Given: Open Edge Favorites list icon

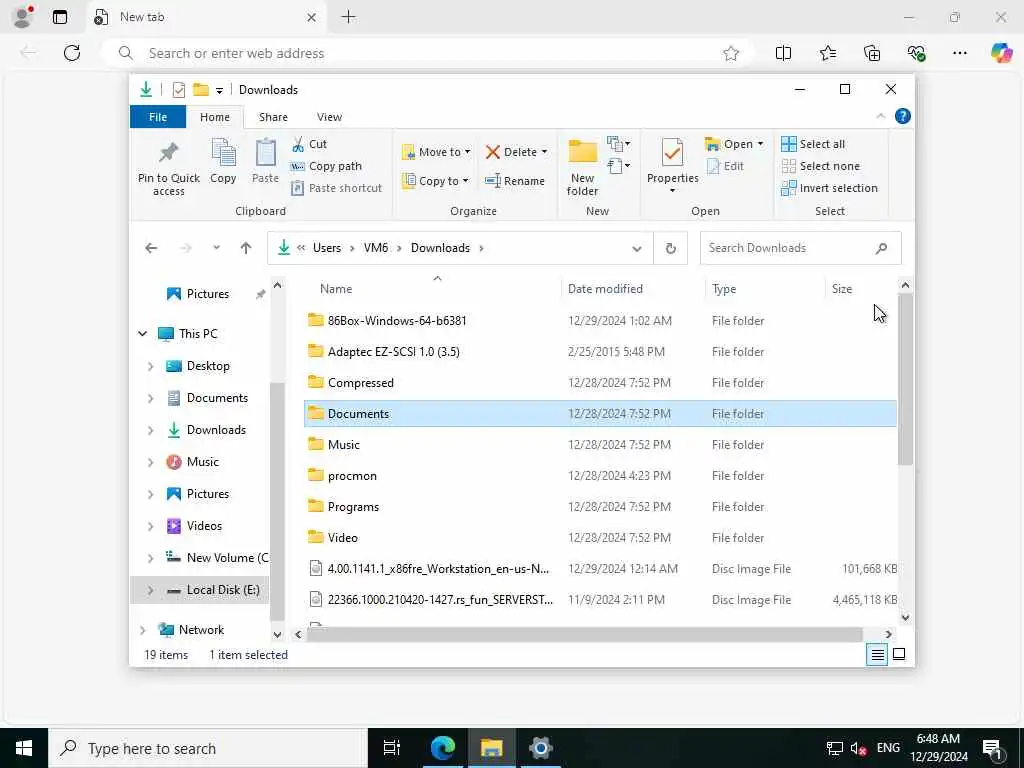Looking at the screenshot, I should pos(827,54).
